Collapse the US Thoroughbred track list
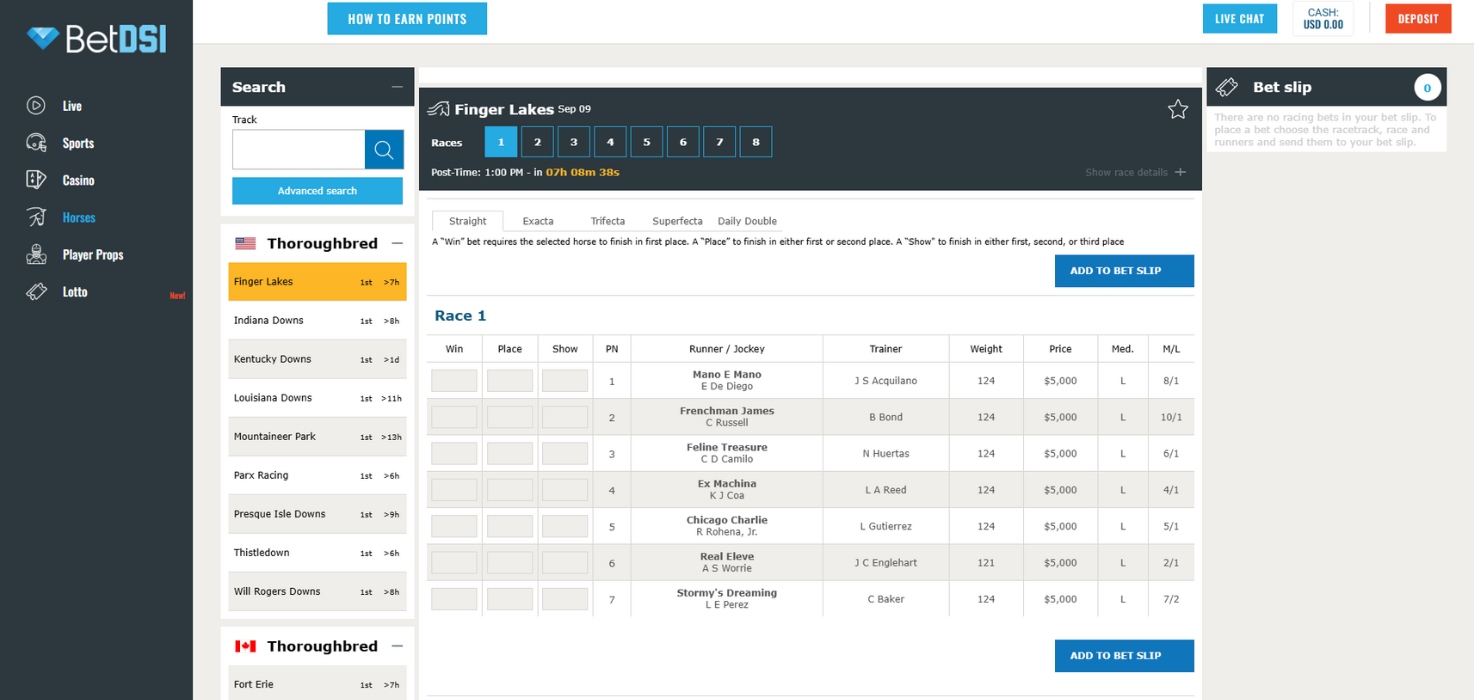1474x700 pixels. click(397, 243)
